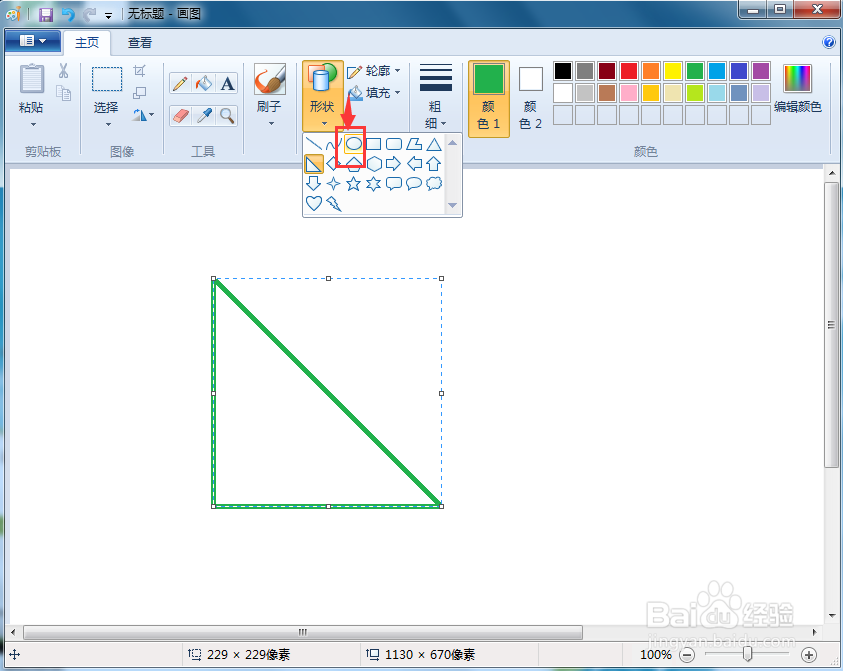The height and width of the screenshot is (671, 843).
Task: Click the Brushes (刷子) button
Action: point(270,88)
